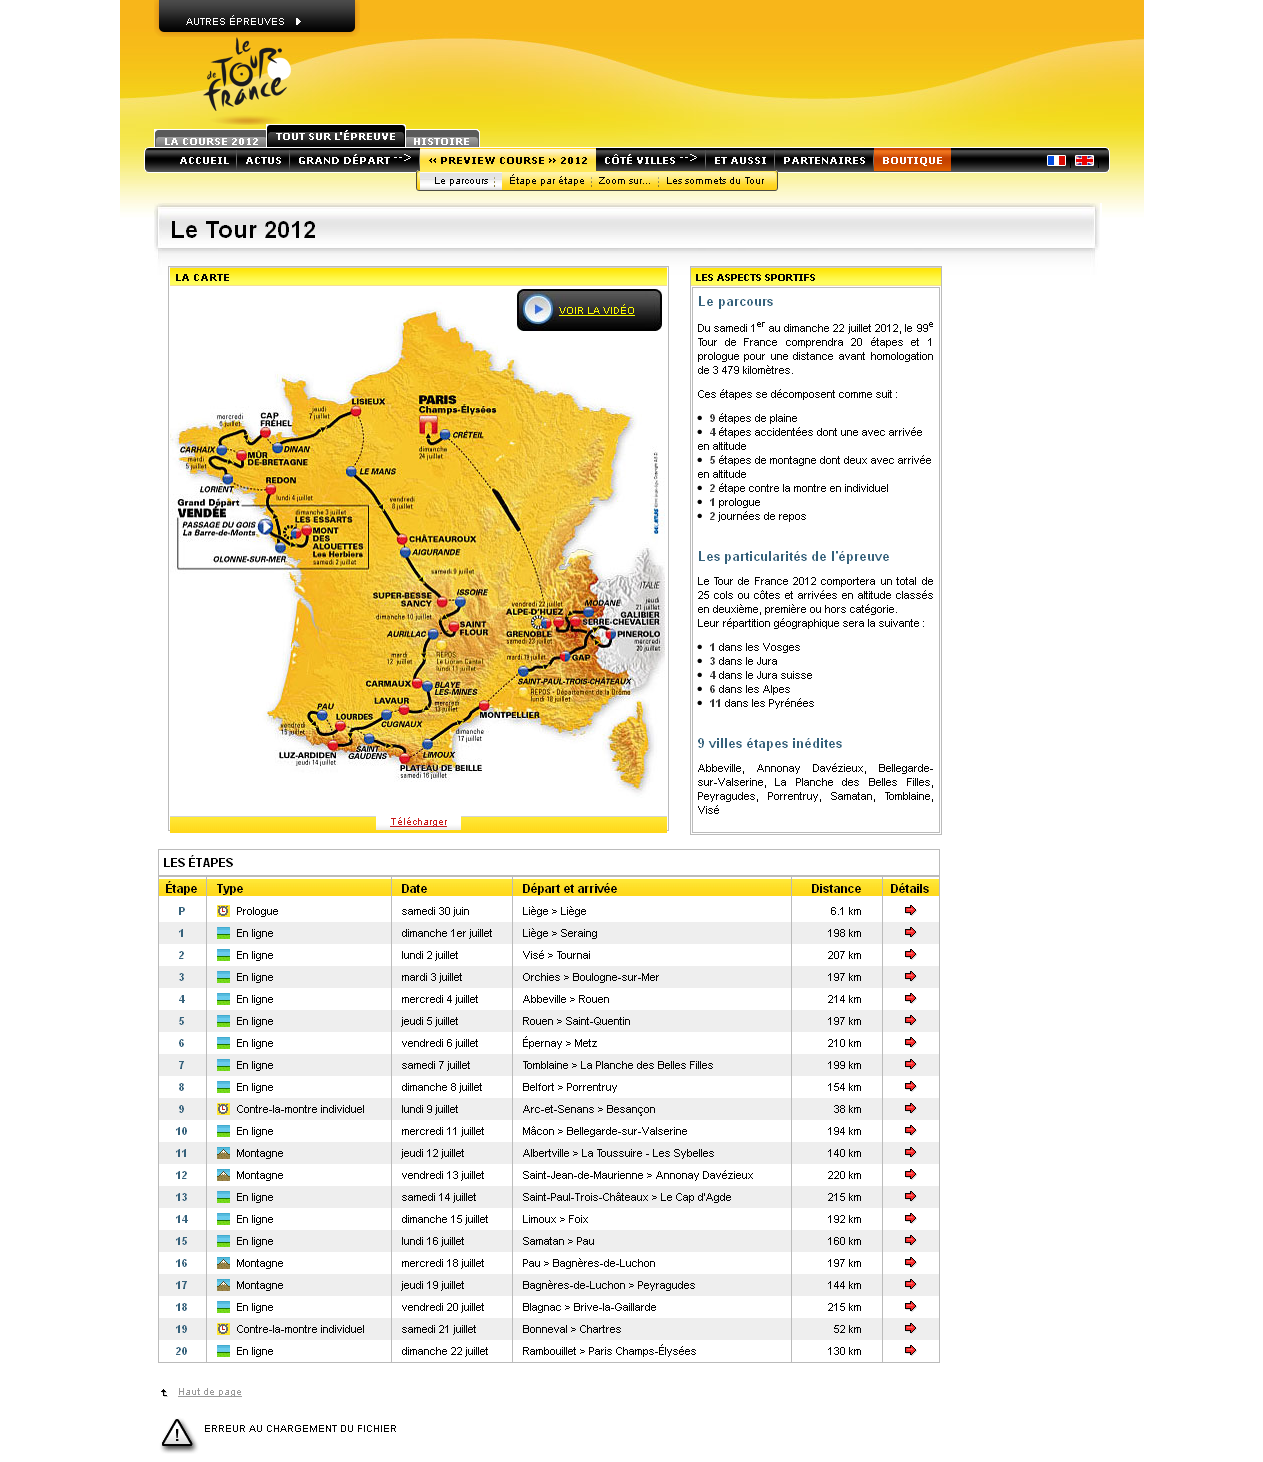
Task: Open details arrow for stage Liège > Seraing
Action: pos(910,932)
